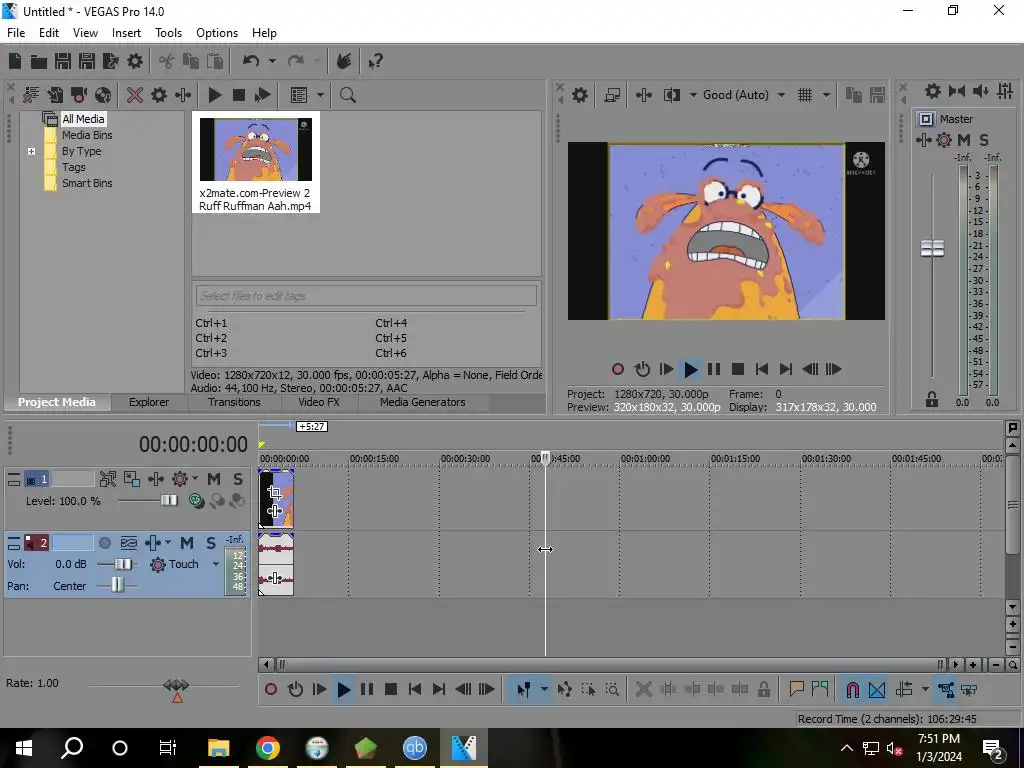The height and width of the screenshot is (768, 1024).
Task: Save project using the floppy disk icon
Action: (63, 61)
